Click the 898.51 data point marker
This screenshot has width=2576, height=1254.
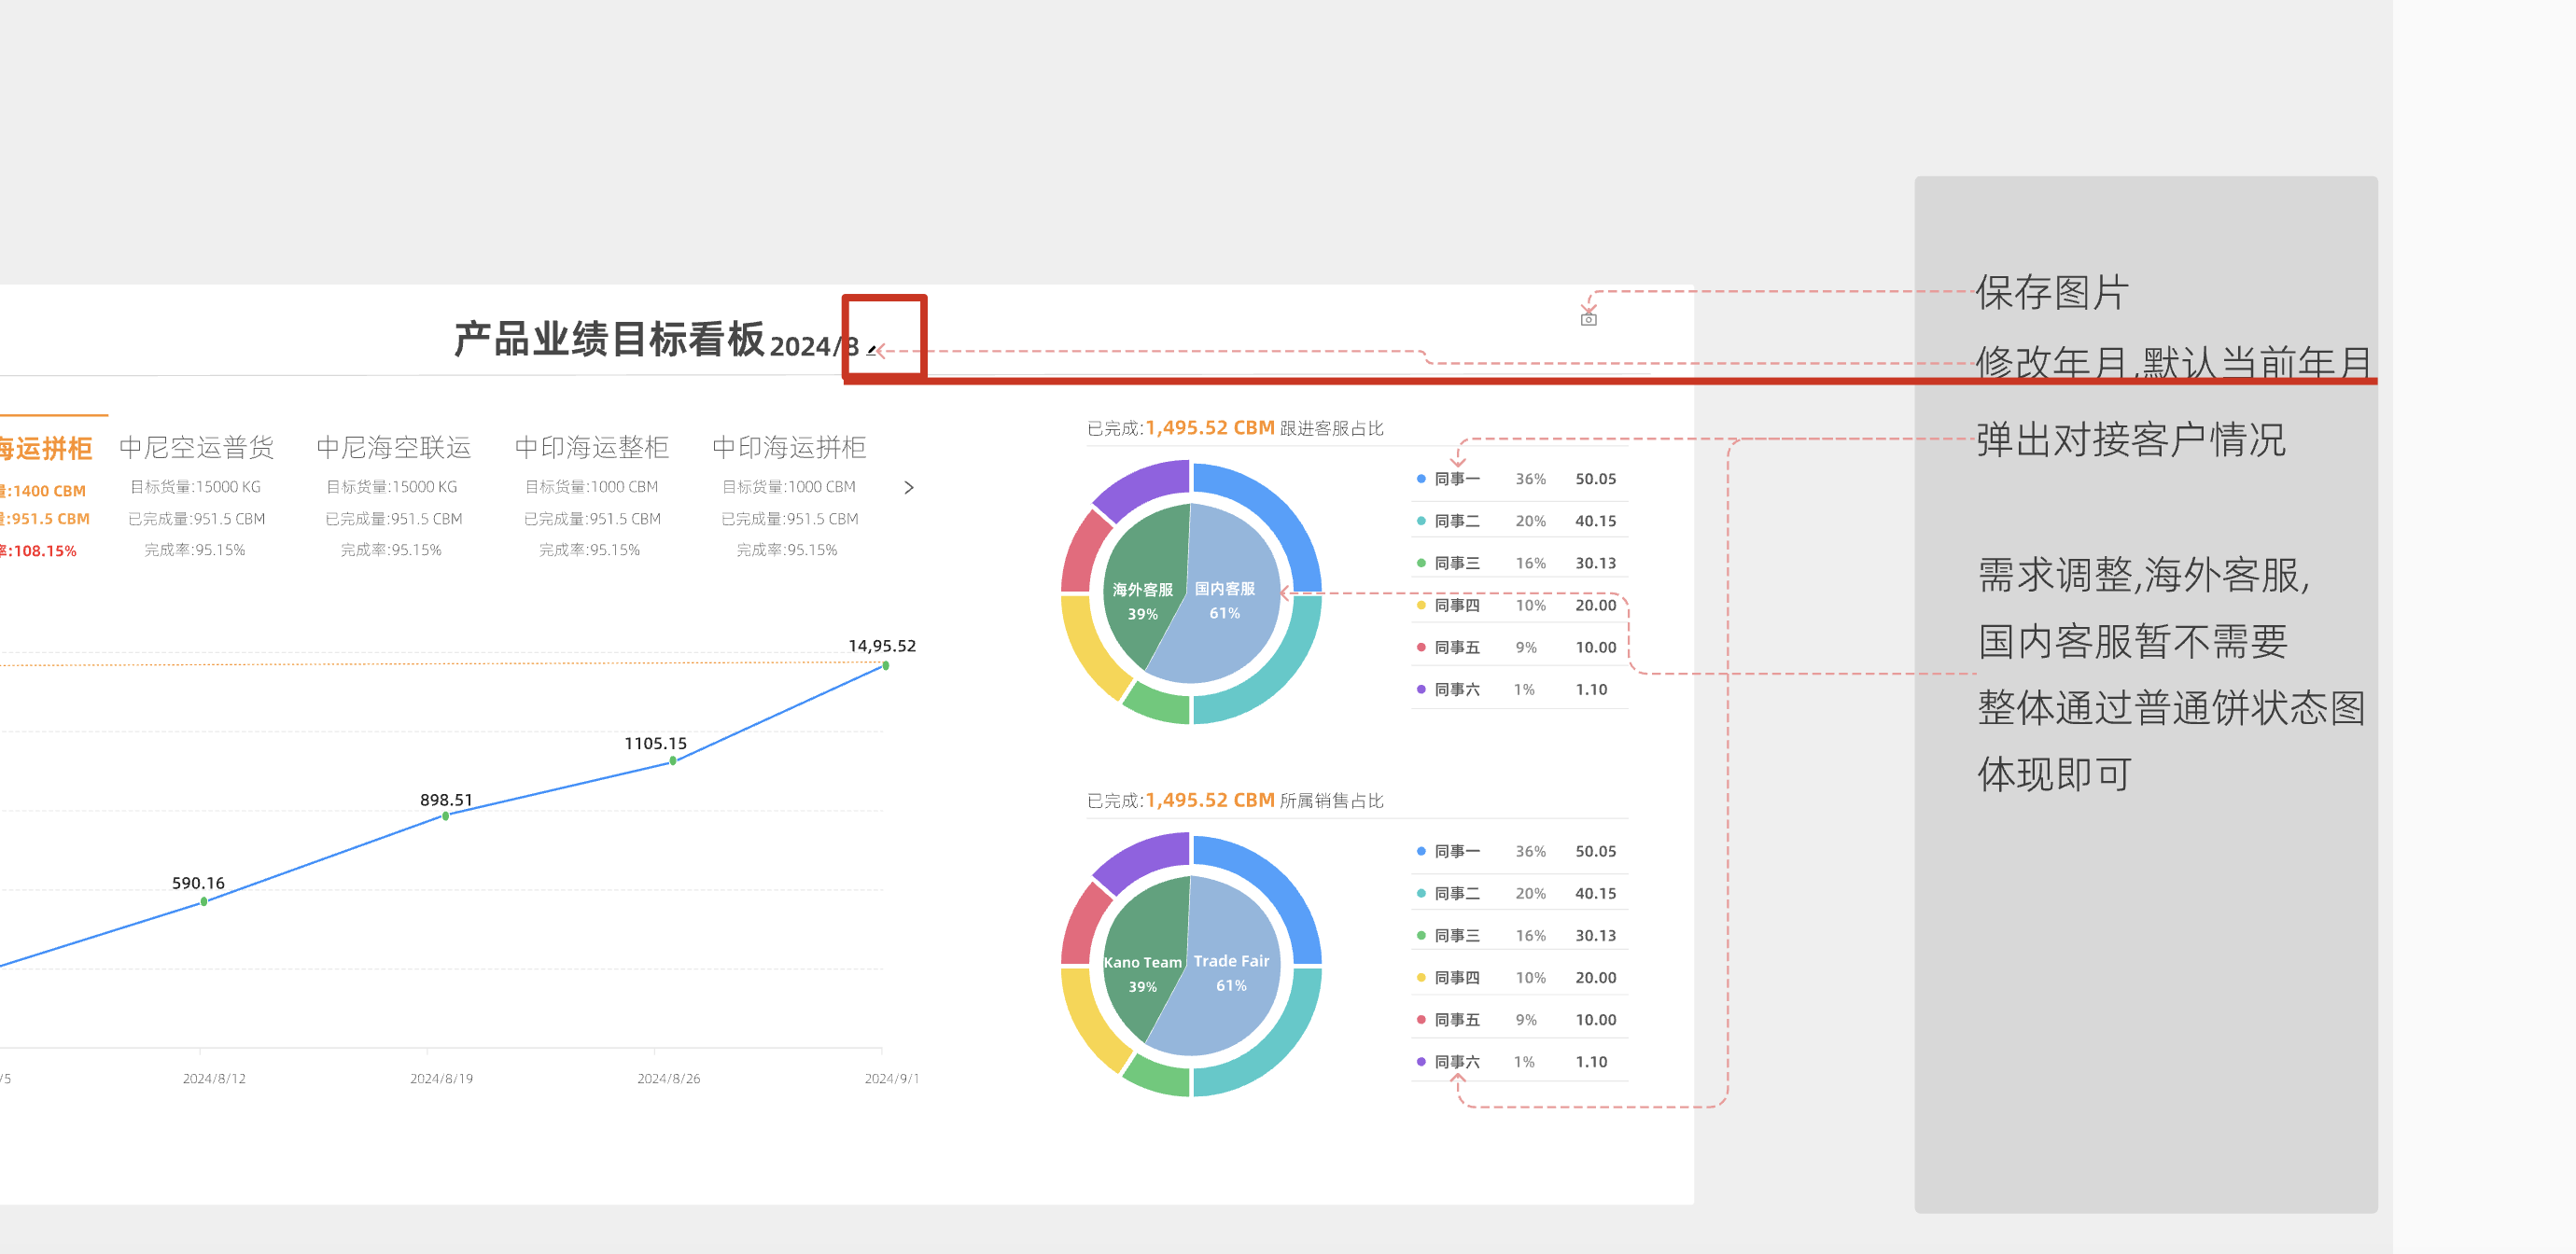tap(445, 816)
